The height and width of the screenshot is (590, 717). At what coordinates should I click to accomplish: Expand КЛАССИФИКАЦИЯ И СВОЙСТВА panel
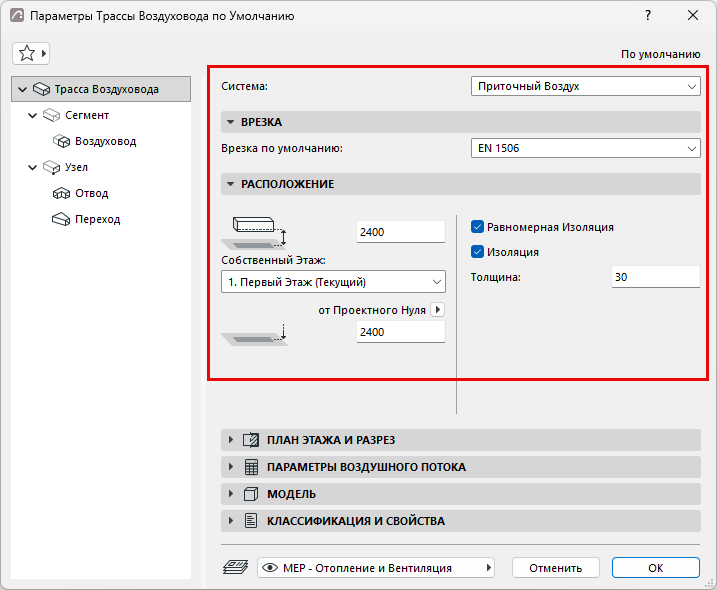pos(460,521)
